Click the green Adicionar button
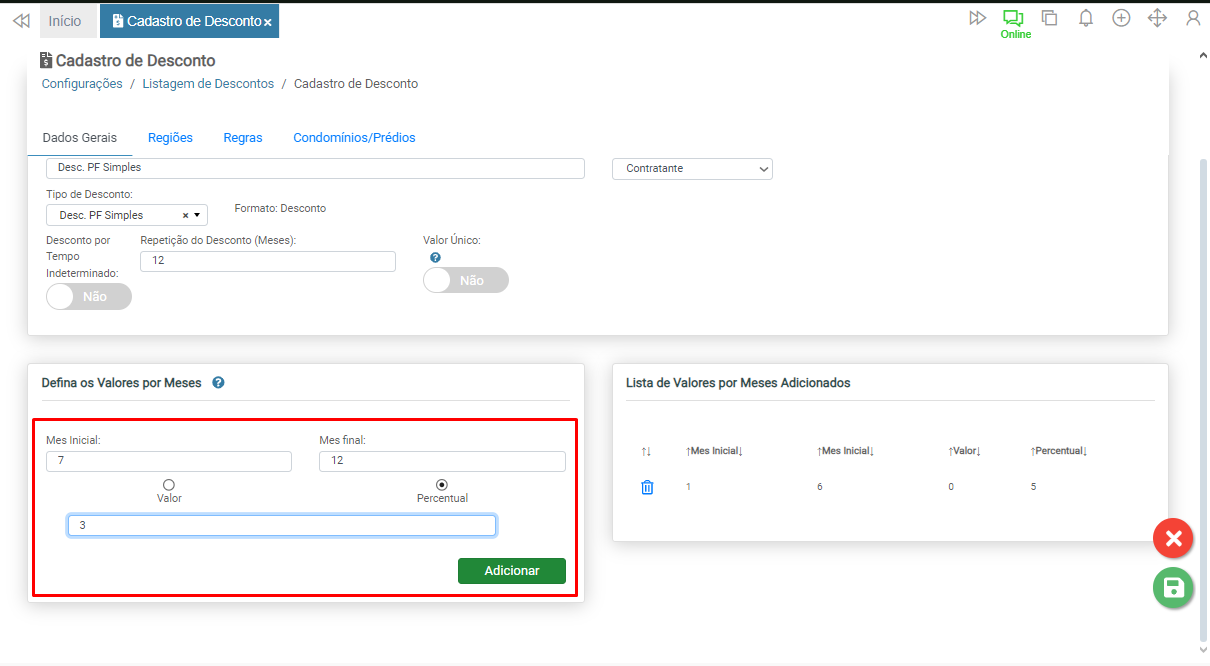This screenshot has height=666, width=1210. pyautogui.click(x=511, y=571)
